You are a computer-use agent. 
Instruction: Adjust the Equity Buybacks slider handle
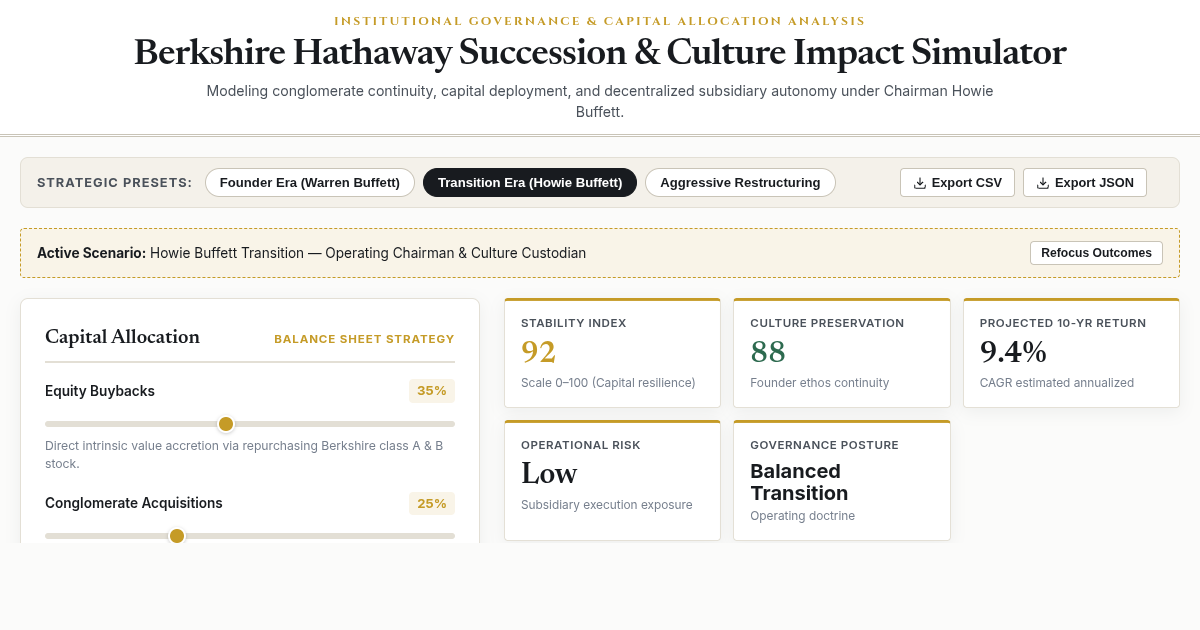[226, 424]
